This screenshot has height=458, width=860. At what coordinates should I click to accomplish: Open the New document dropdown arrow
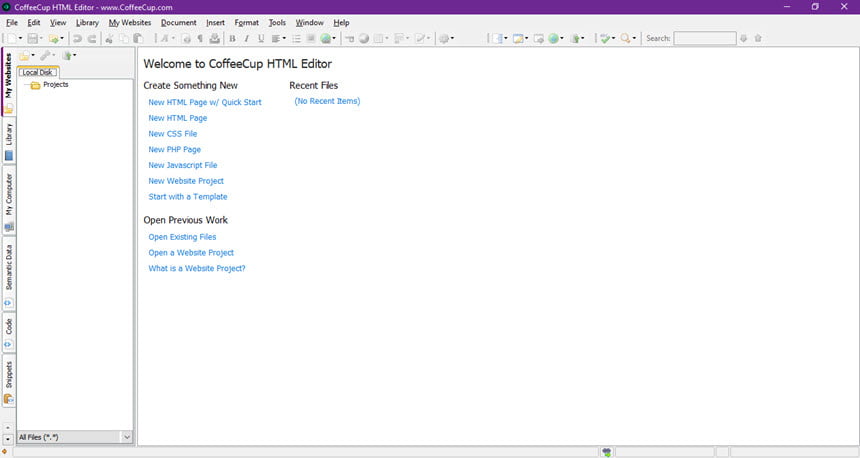(20, 38)
